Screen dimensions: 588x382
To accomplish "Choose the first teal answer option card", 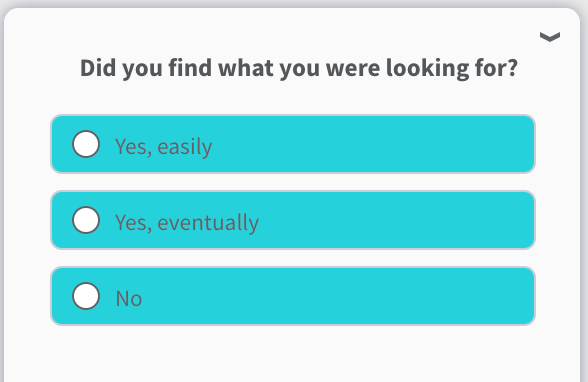I will pyautogui.click(x=292, y=144).
